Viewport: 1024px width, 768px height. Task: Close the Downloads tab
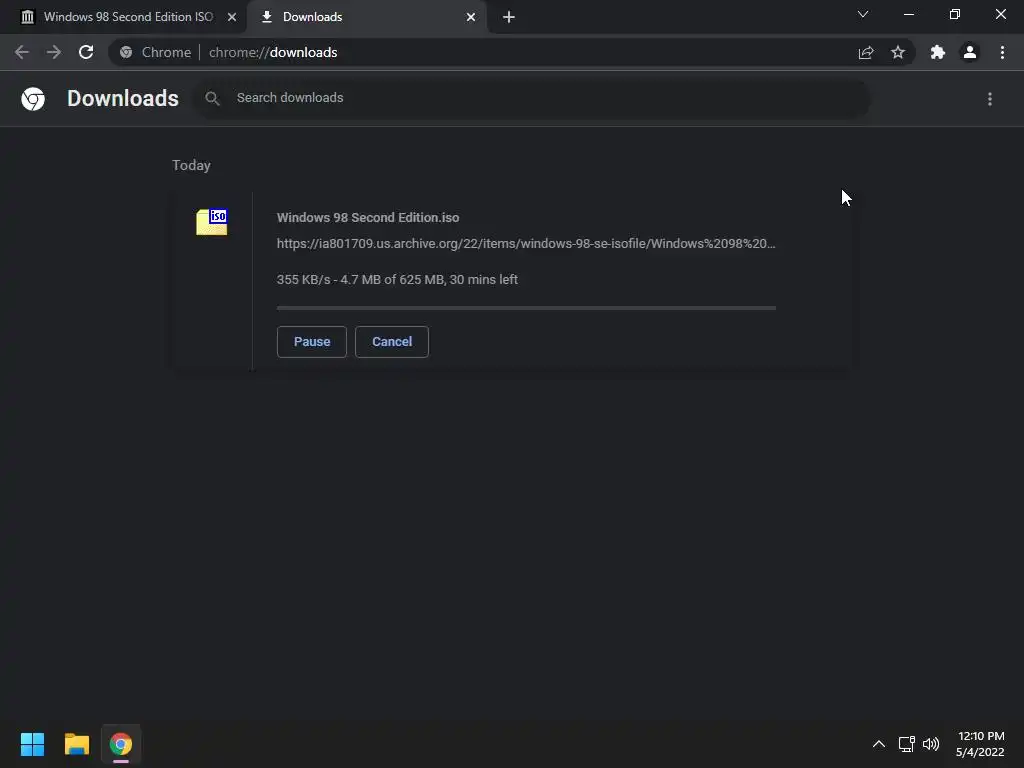tap(471, 17)
